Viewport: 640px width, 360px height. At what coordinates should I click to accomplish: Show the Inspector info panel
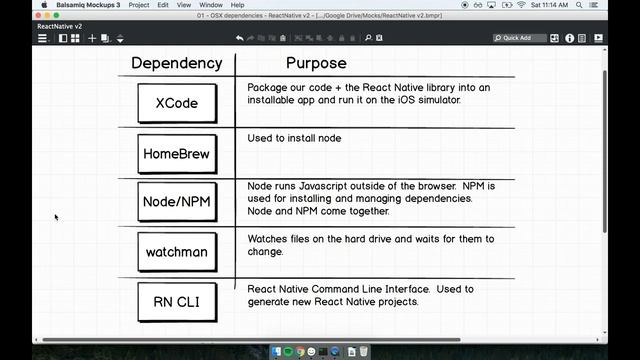click(x=569, y=38)
